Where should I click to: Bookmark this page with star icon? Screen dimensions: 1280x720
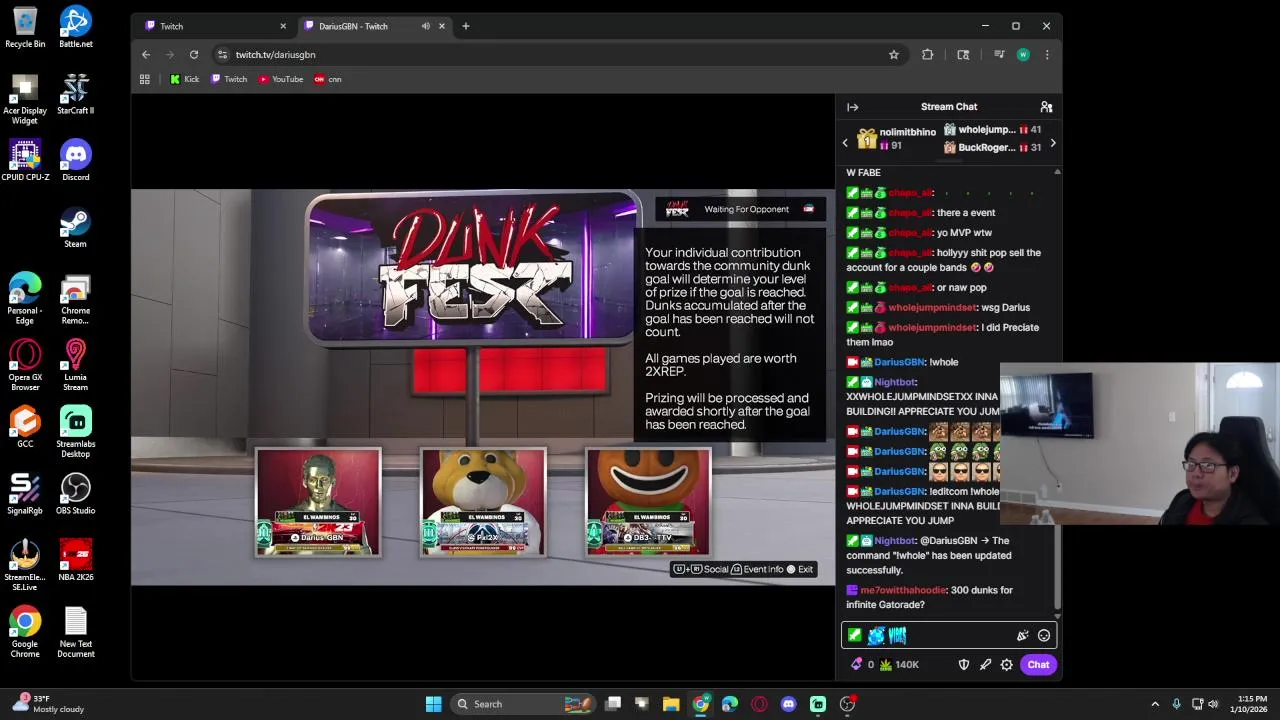894,55
